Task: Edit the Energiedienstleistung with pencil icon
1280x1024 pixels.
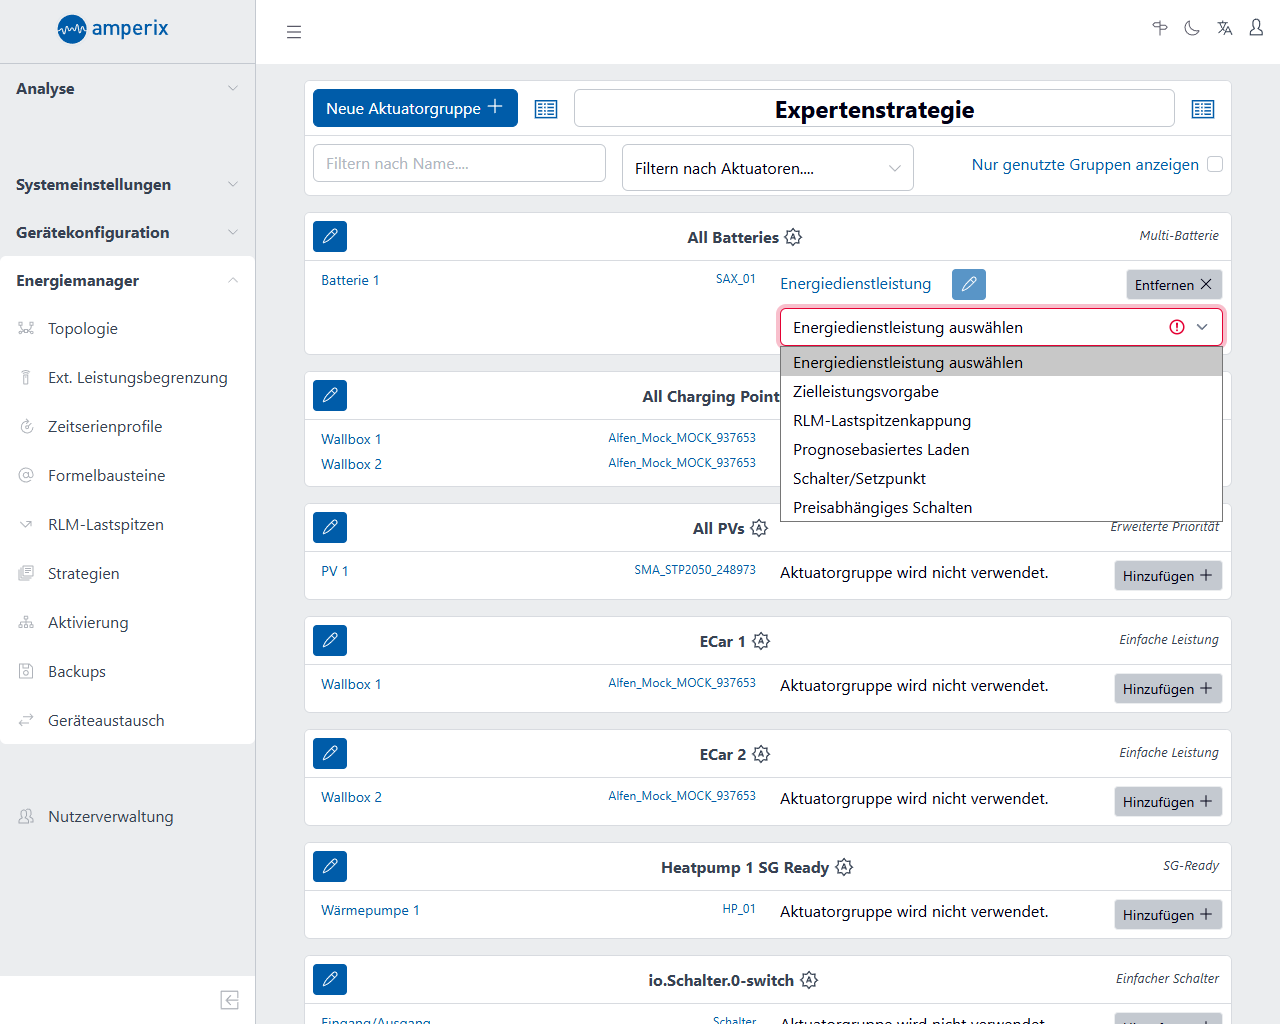Action: (968, 284)
